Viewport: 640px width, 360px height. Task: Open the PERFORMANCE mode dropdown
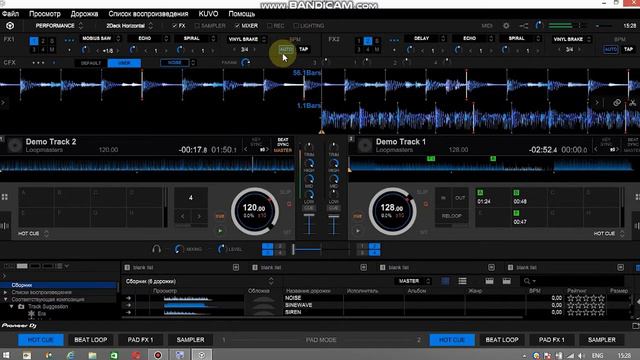click(59, 26)
